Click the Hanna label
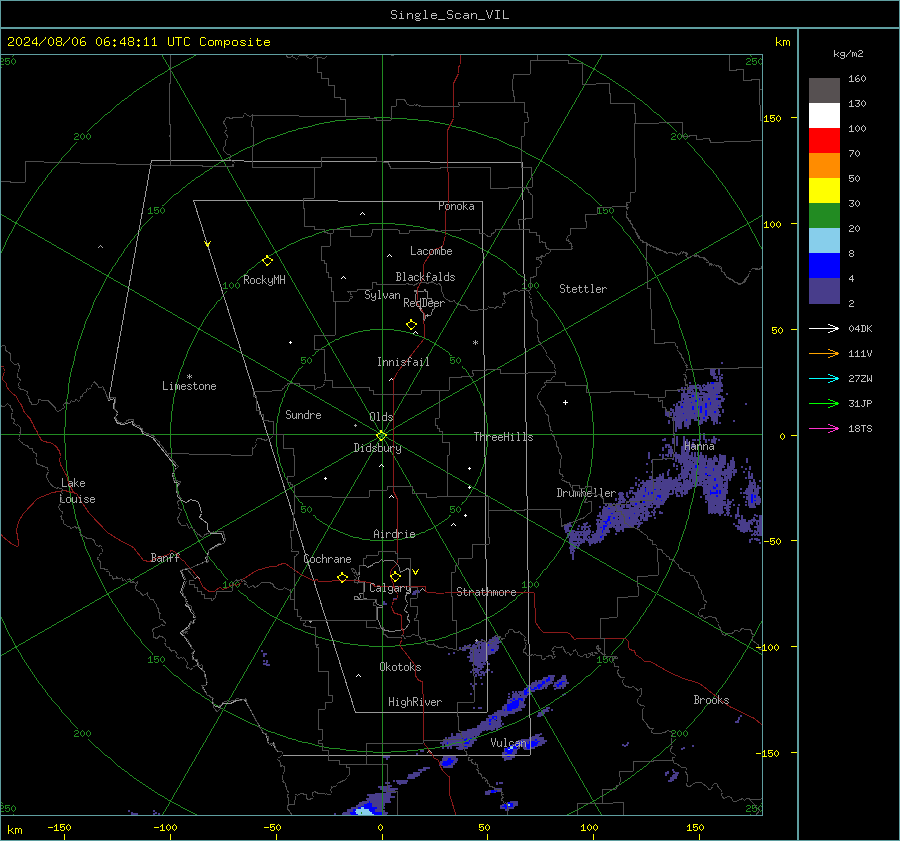Image resolution: width=900 pixels, height=841 pixels. click(x=699, y=446)
